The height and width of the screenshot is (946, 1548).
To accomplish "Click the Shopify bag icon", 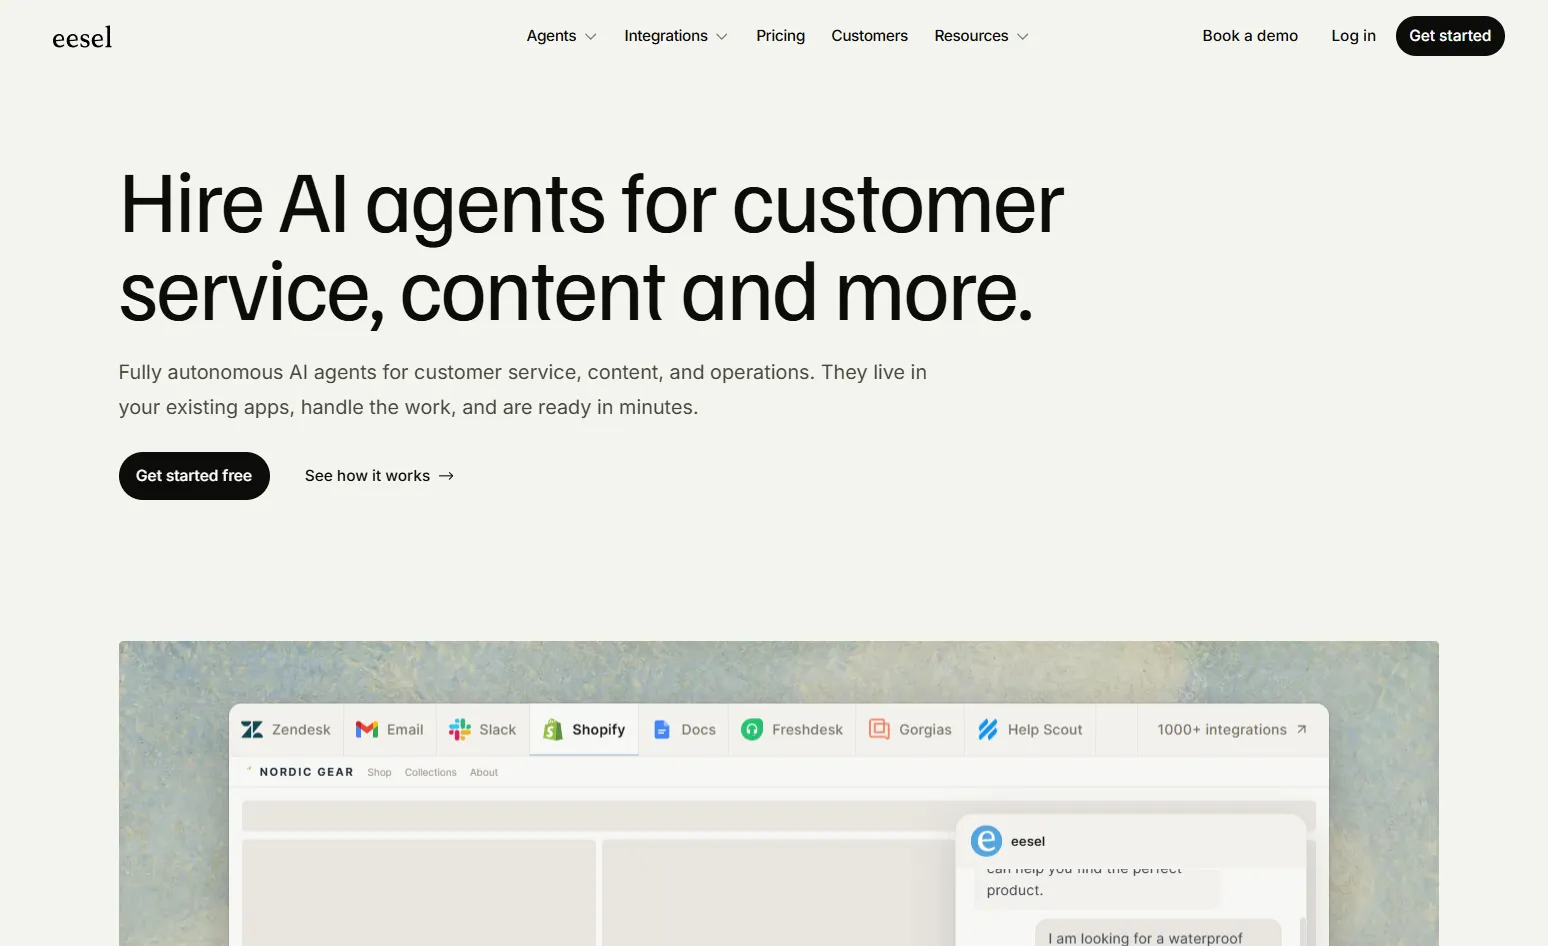I will (x=553, y=730).
